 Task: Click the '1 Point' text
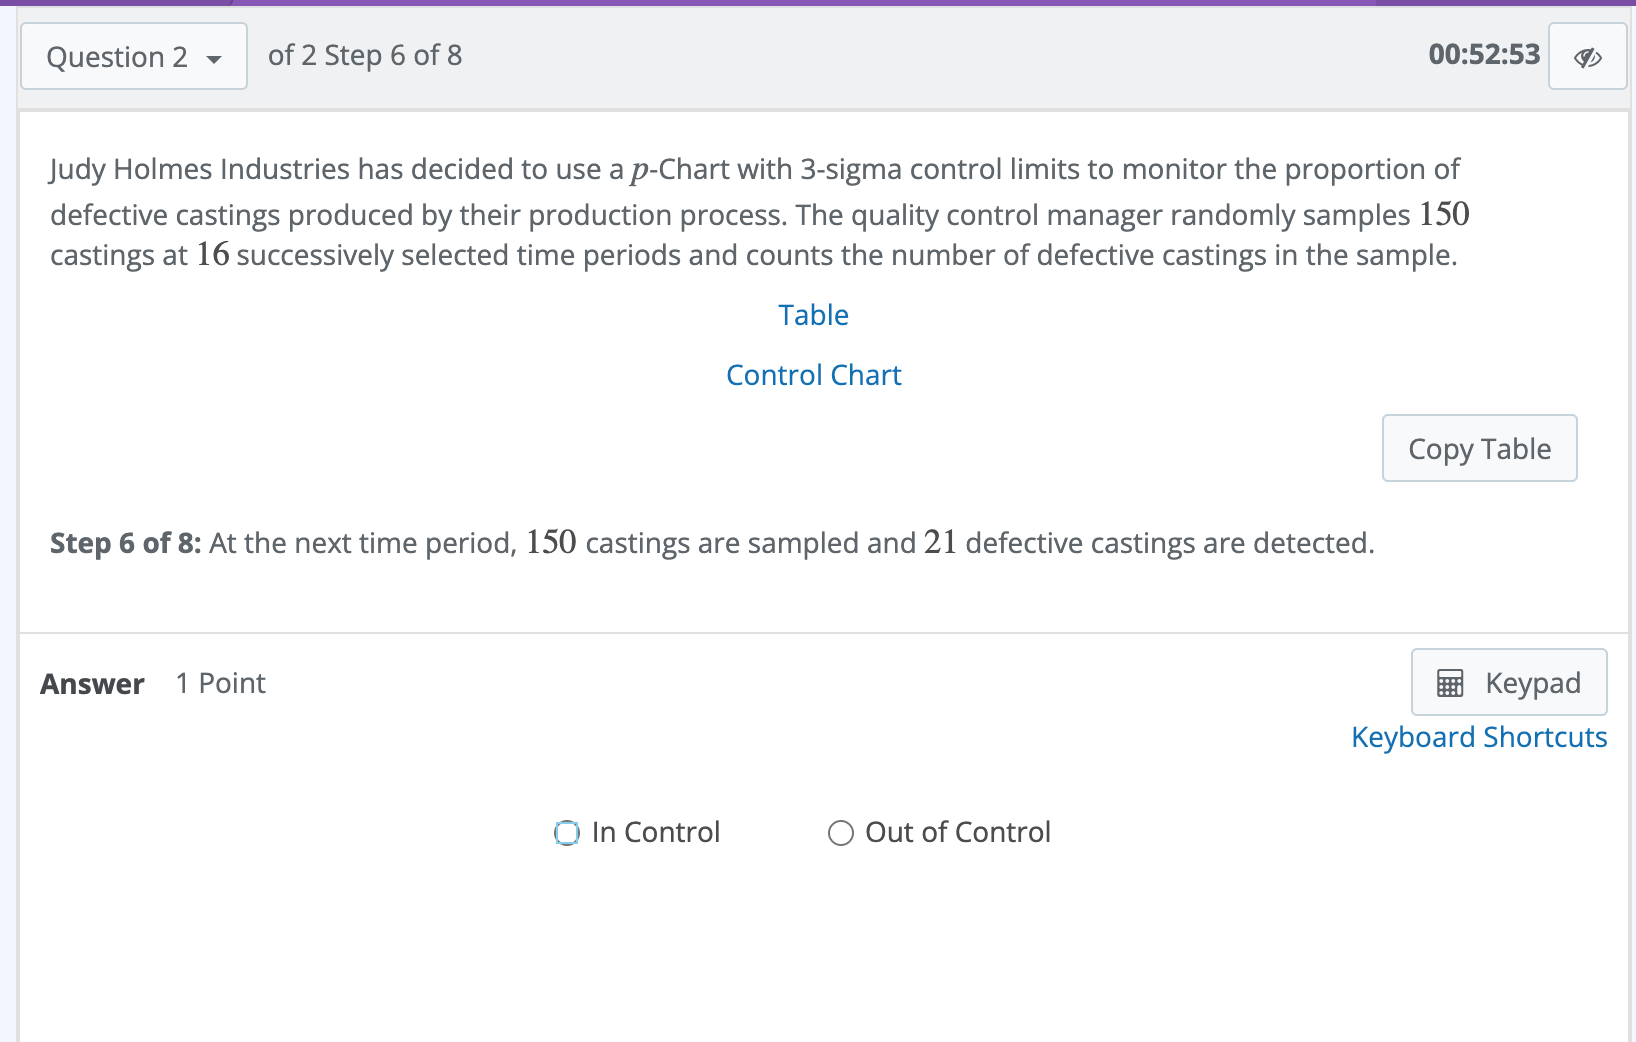point(221,683)
